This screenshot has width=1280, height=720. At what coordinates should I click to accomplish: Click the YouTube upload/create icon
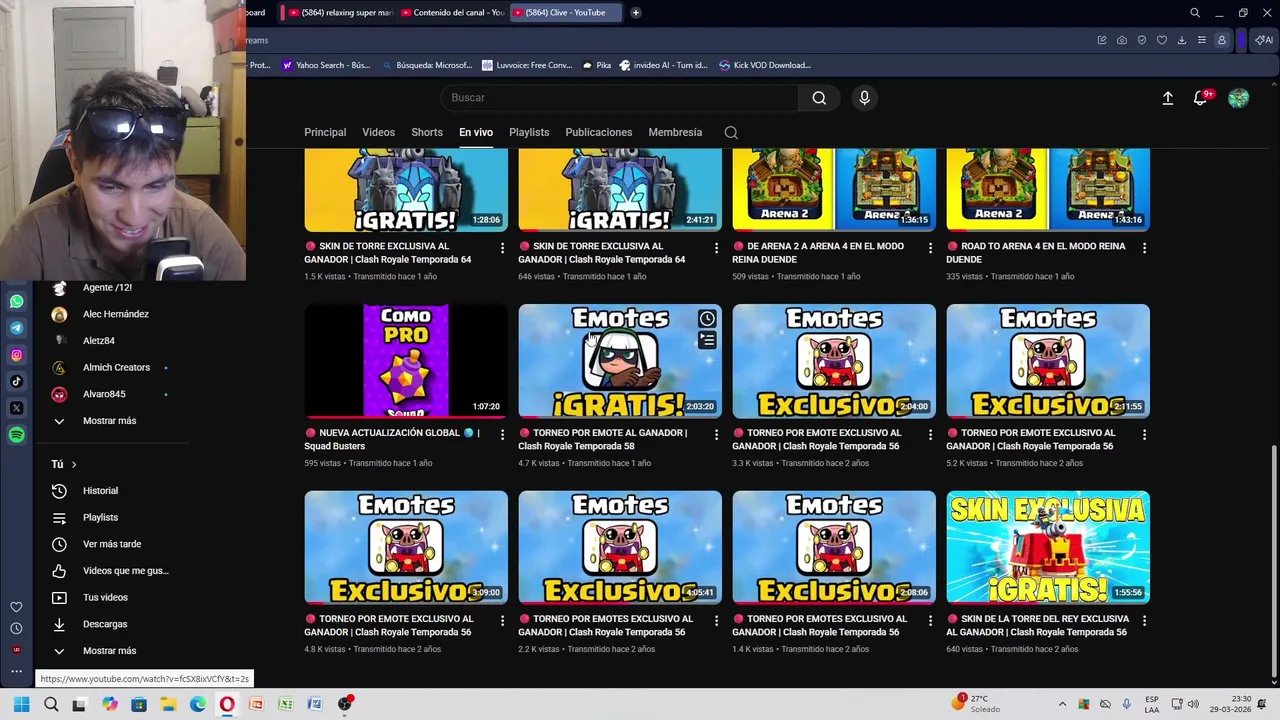pyautogui.click(x=1167, y=98)
